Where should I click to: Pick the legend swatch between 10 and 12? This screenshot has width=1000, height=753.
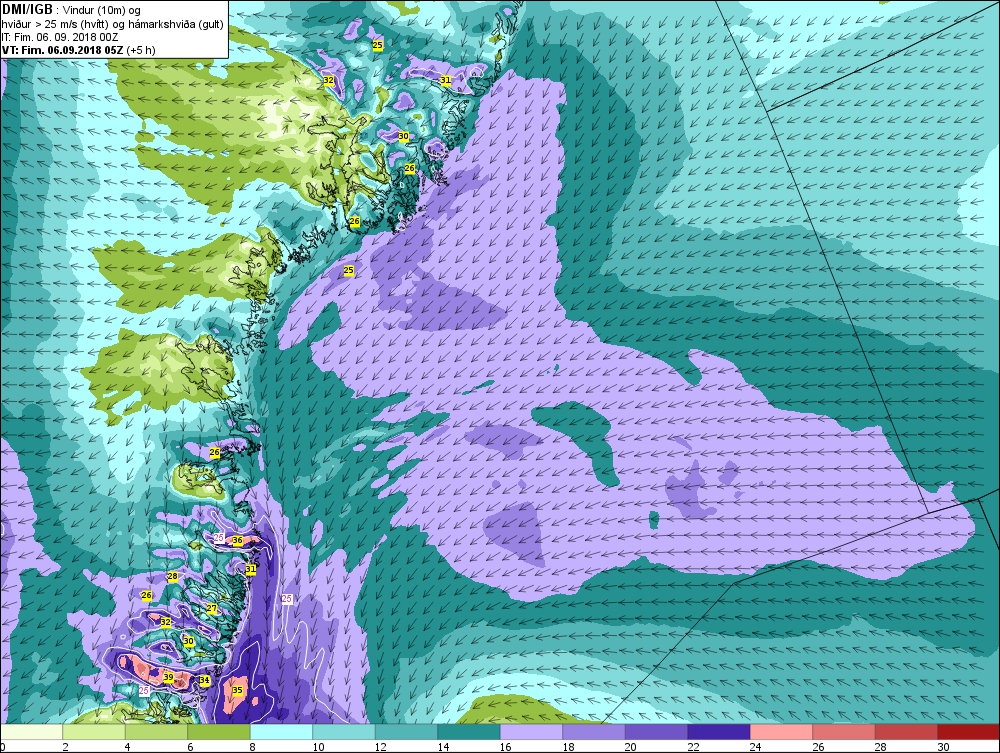tap(344, 731)
